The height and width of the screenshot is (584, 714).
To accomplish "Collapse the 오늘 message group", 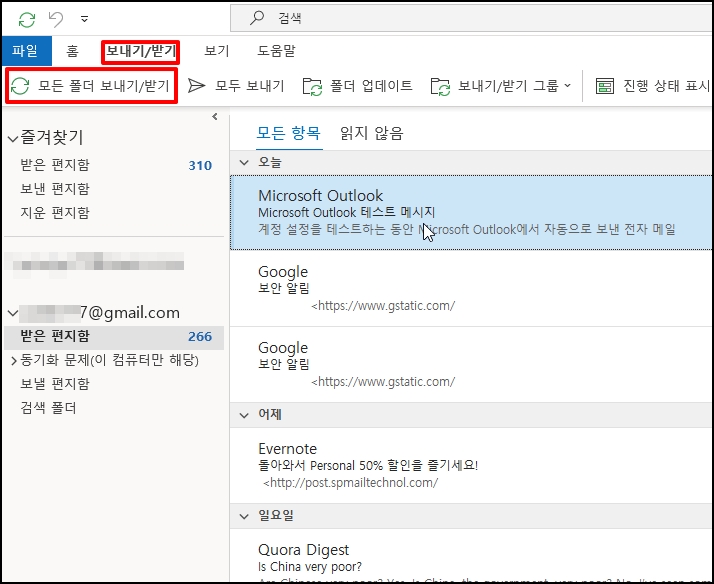I will [x=245, y=163].
